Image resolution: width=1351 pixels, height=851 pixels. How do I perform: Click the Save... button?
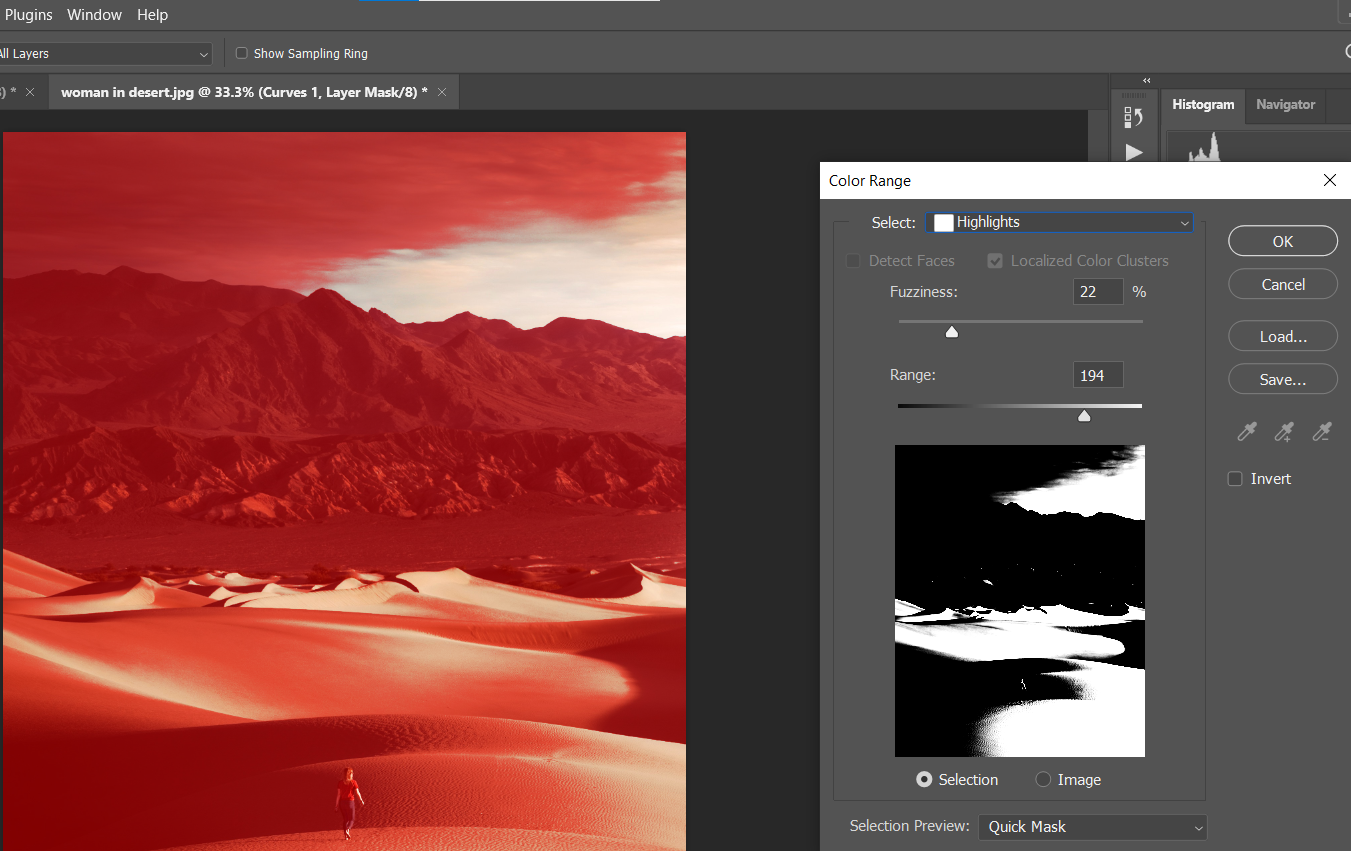pos(1282,378)
